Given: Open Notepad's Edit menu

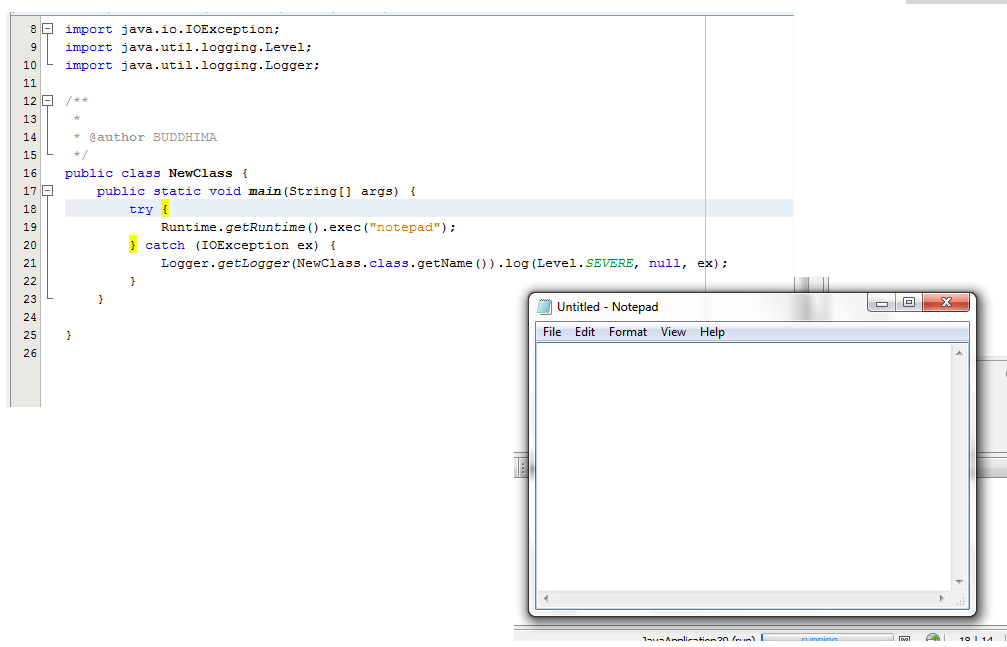Looking at the screenshot, I should (584, 332).
